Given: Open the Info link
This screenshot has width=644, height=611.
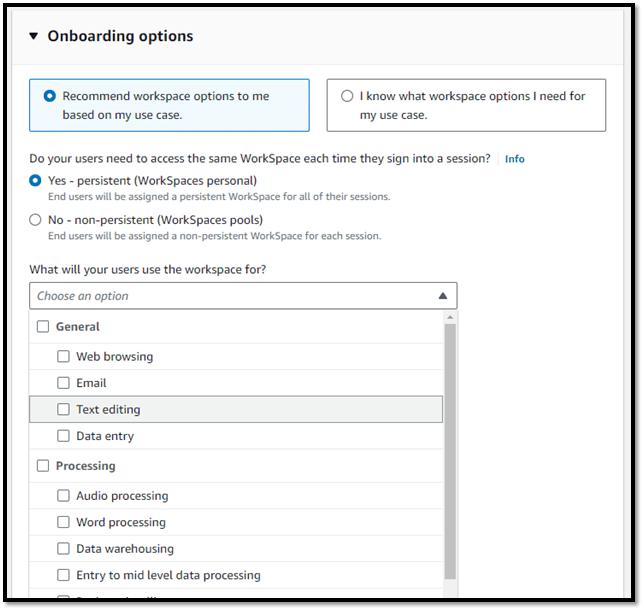Looking at the screenshot, I should tap(514, 159).
